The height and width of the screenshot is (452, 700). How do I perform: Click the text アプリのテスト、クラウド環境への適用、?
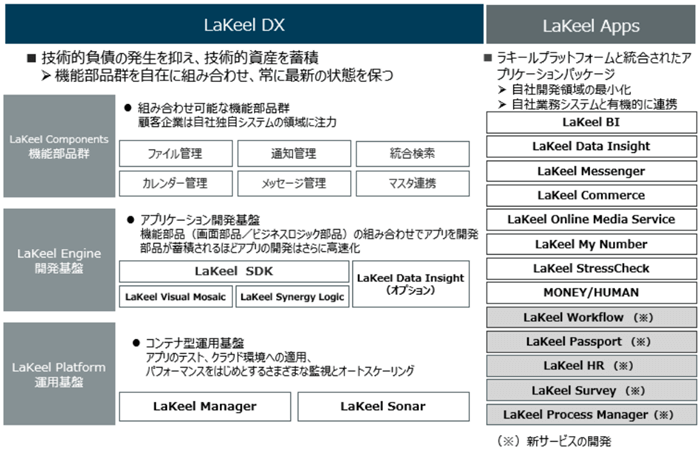[229, 357]
